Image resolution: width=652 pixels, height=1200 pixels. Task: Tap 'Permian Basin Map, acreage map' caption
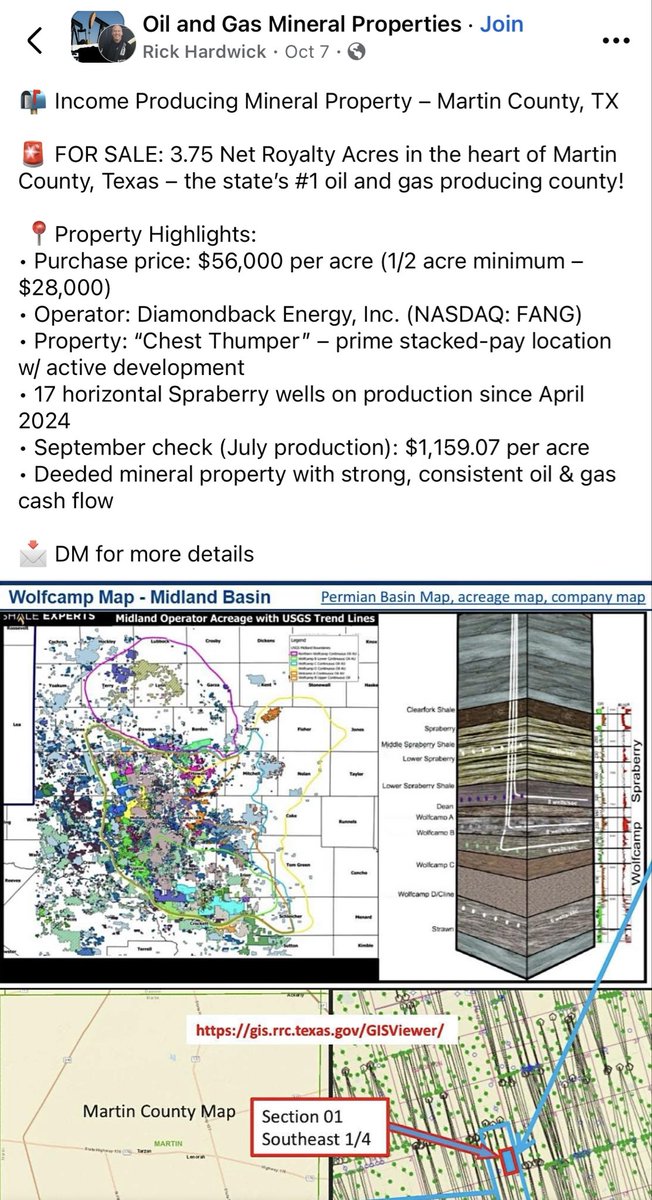(x=483, y=597)
